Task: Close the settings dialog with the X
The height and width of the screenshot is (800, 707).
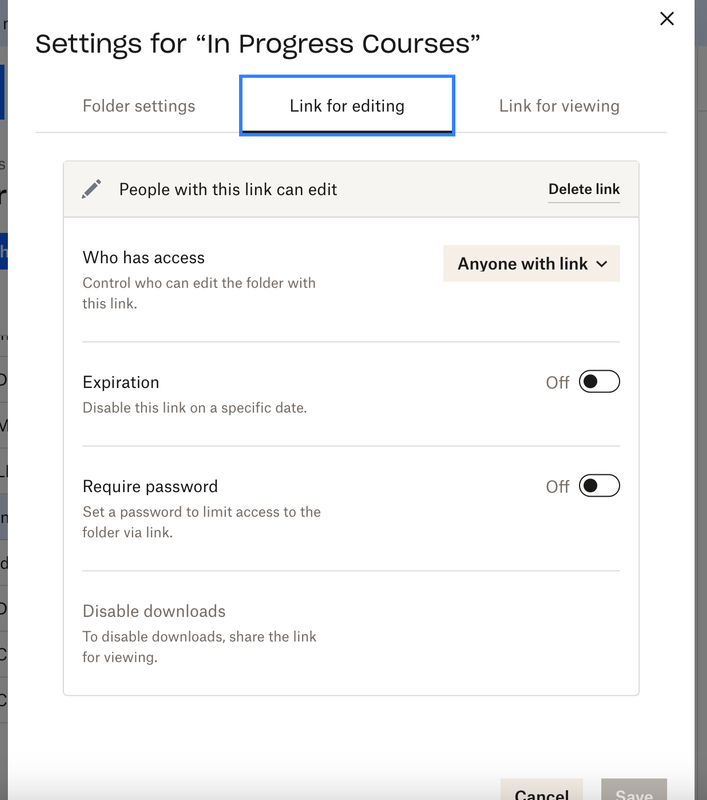Action: click(667, 19)
